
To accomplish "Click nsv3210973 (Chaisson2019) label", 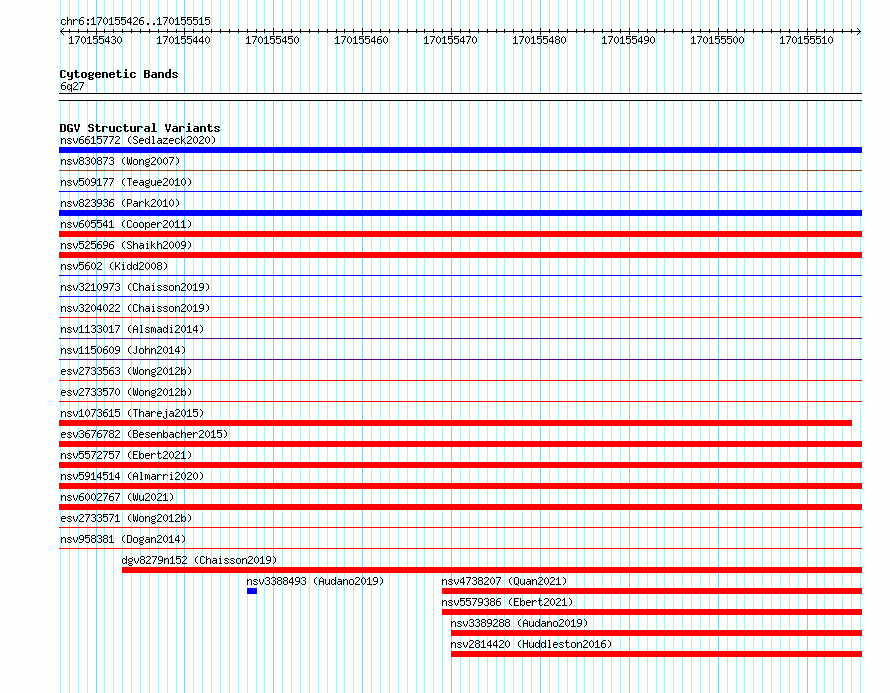I will [135, 287].
